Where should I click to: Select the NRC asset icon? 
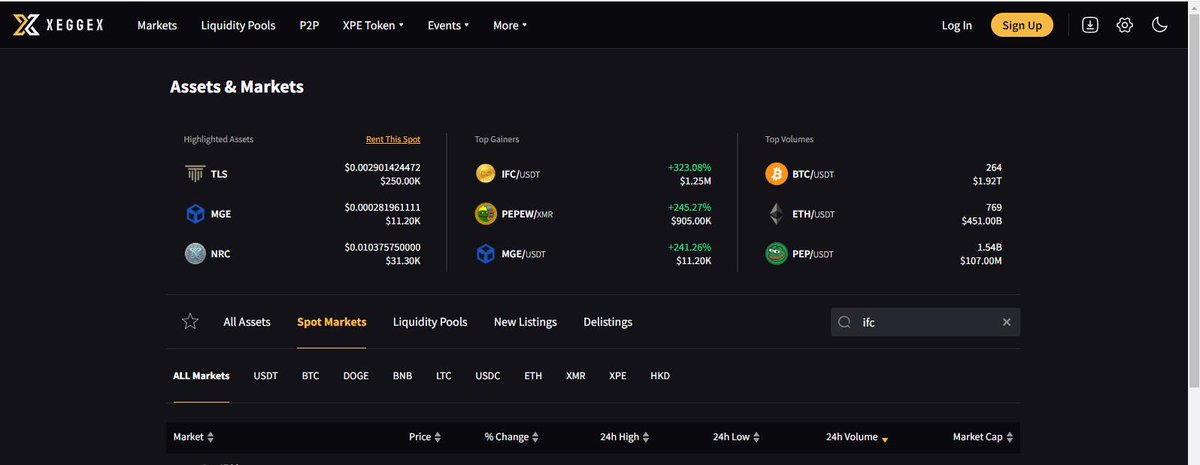[195, 254]
